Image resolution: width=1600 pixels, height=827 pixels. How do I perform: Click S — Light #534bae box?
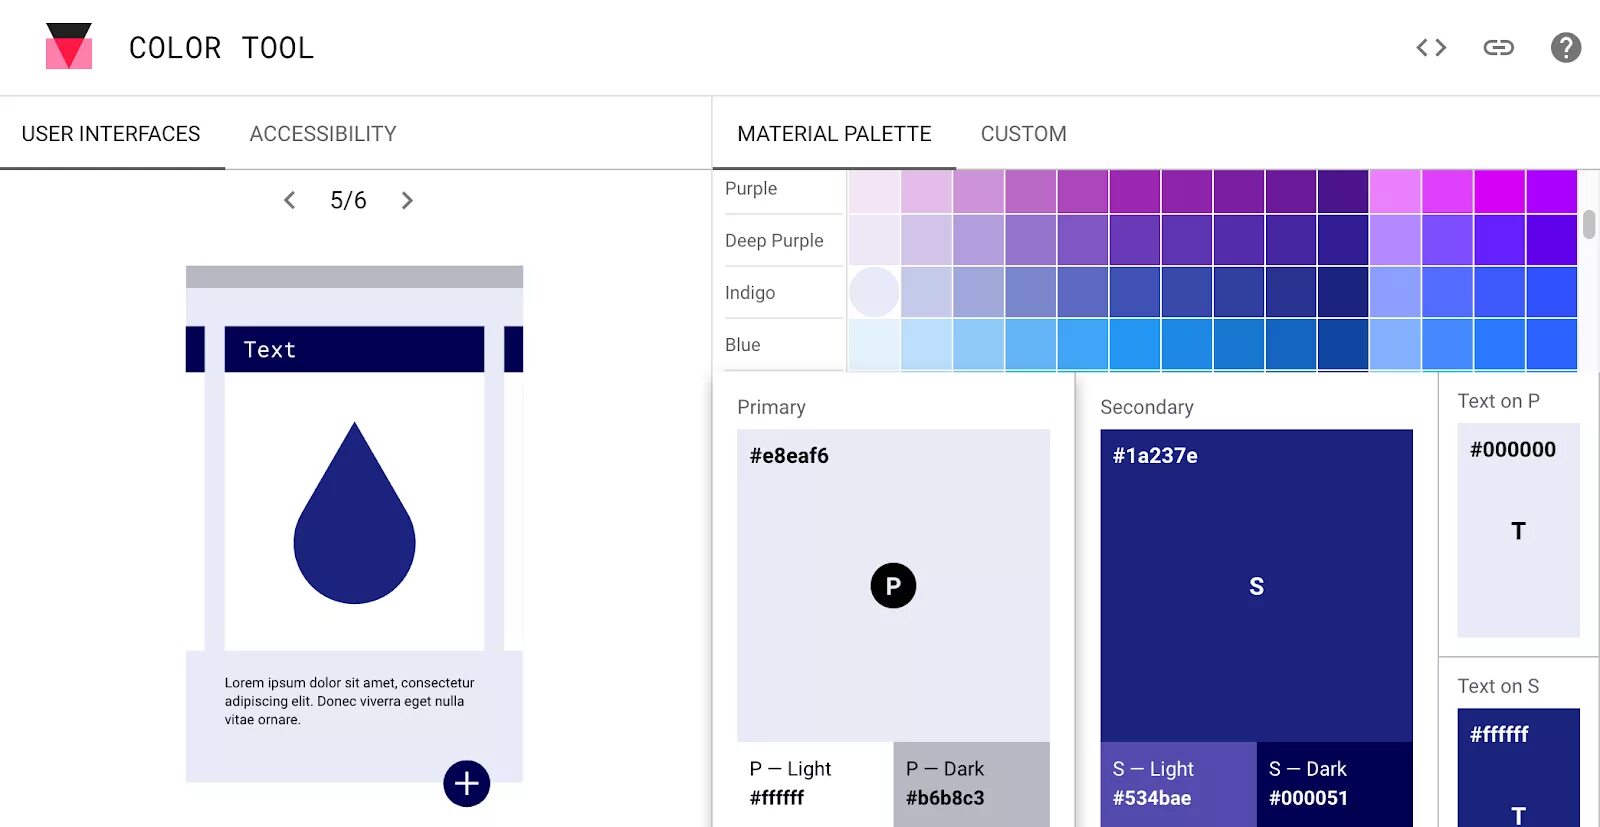click(1178, 784)
